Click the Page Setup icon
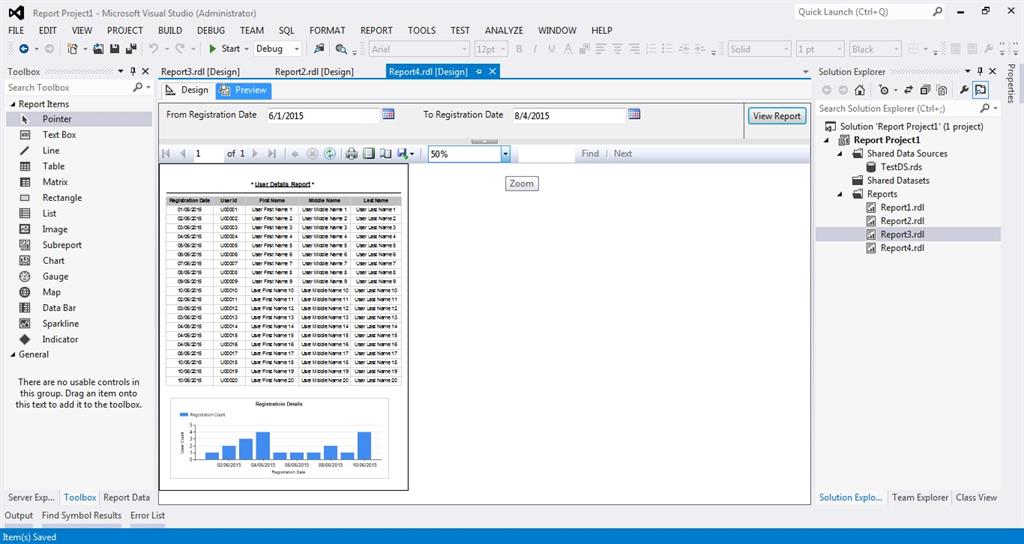 click(385, 154)
